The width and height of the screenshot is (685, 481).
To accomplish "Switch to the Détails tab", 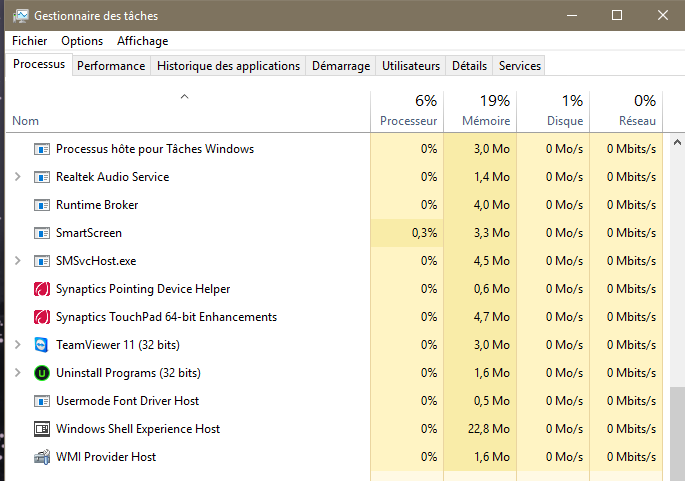I will [x=469, y=66].
